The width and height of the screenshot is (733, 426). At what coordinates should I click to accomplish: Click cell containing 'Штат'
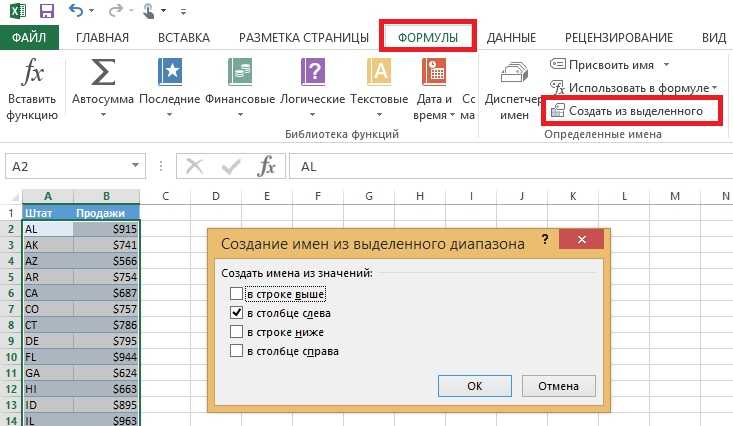(48, 213)
